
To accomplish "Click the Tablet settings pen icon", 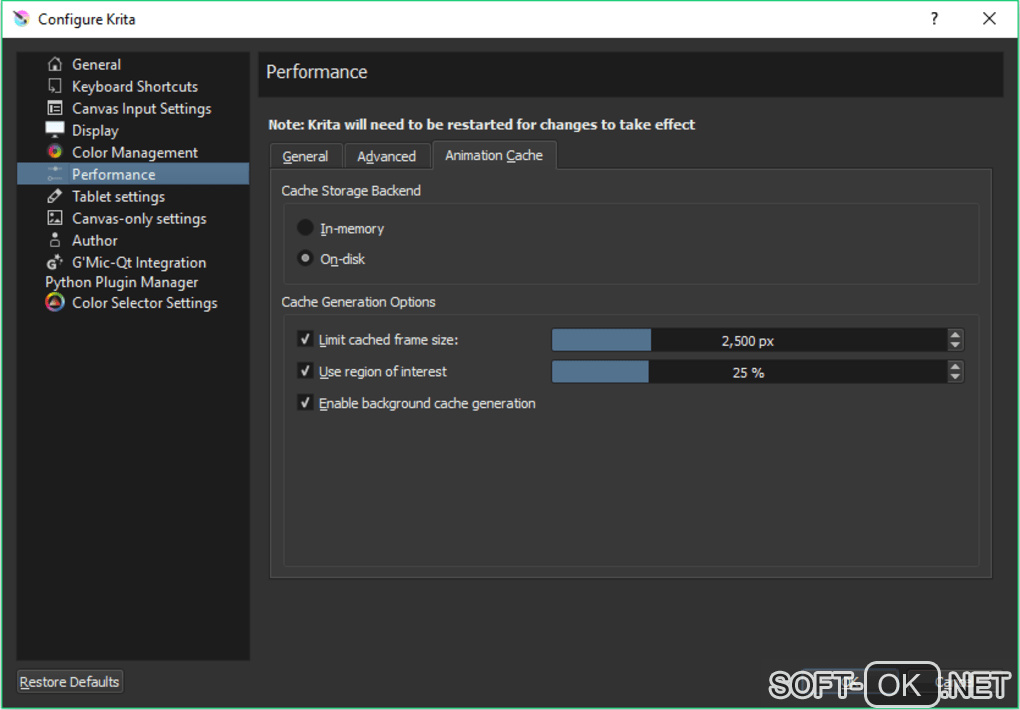I will pyautogui.click(x=55, y=196).
